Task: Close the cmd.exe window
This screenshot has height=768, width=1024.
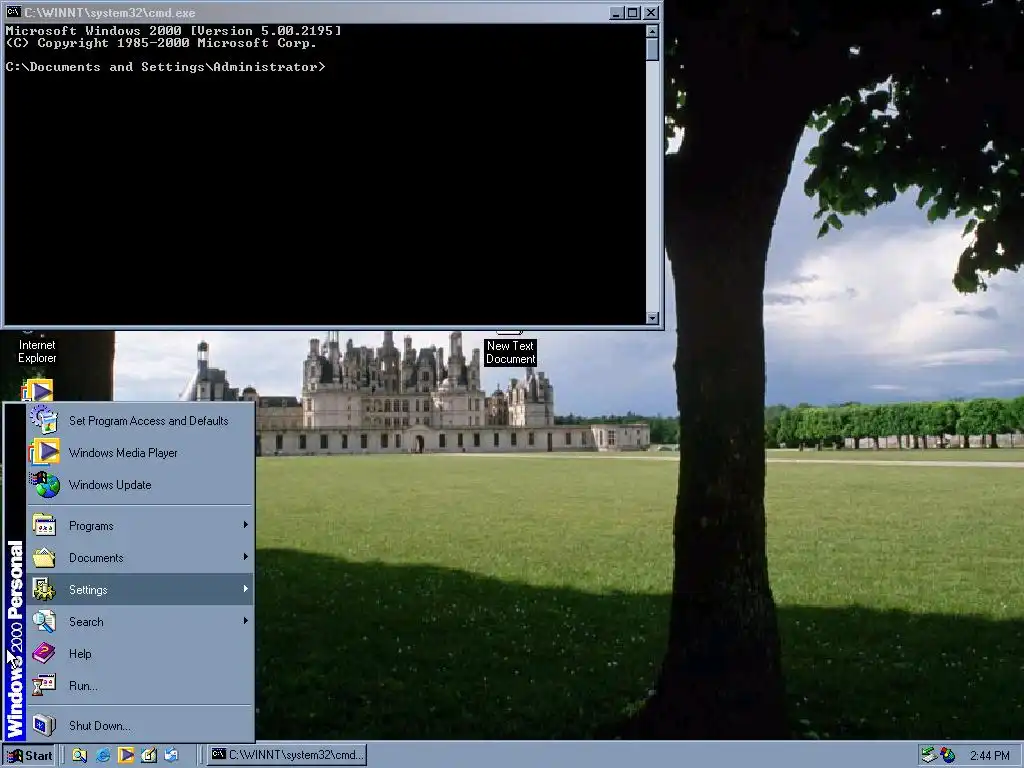Action: 651,12
